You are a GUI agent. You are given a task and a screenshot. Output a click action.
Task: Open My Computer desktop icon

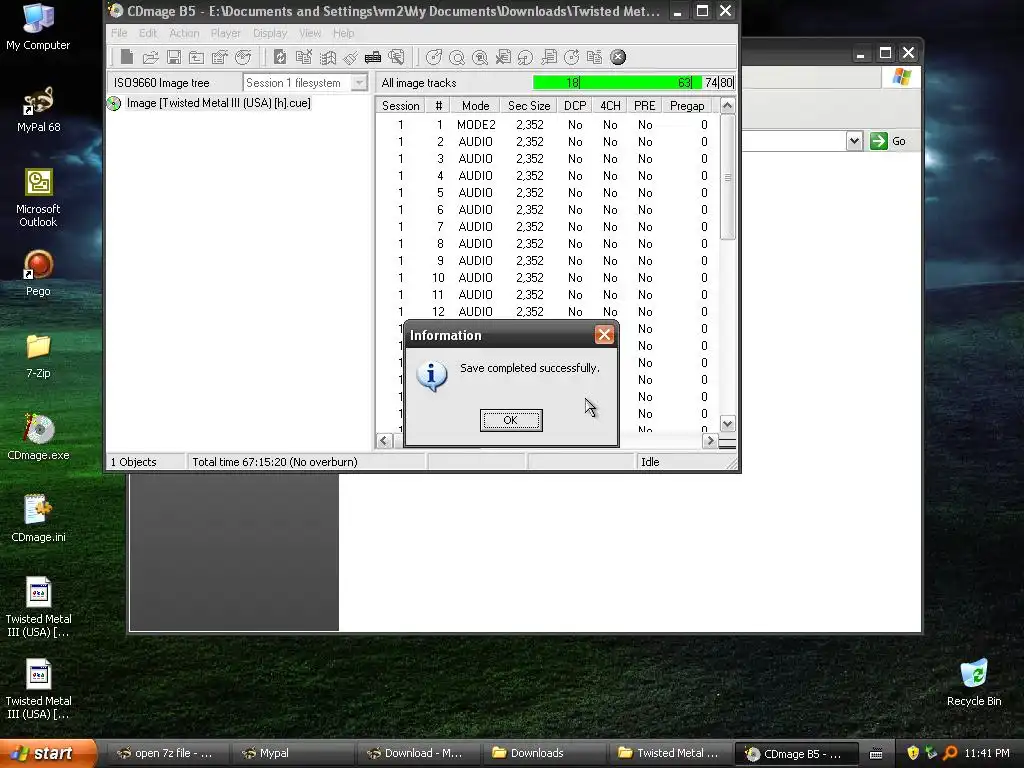[38, 27]
